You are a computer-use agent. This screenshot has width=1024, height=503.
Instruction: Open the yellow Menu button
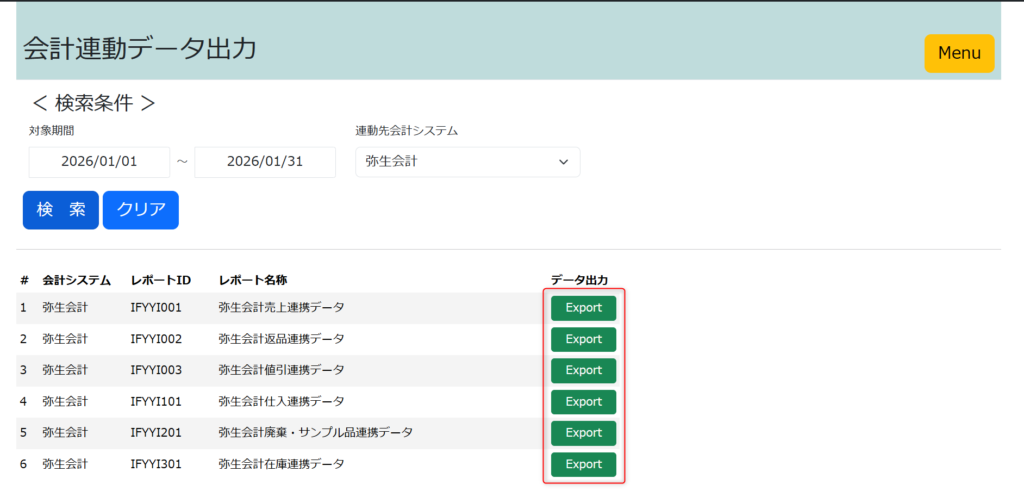[958, 53]
